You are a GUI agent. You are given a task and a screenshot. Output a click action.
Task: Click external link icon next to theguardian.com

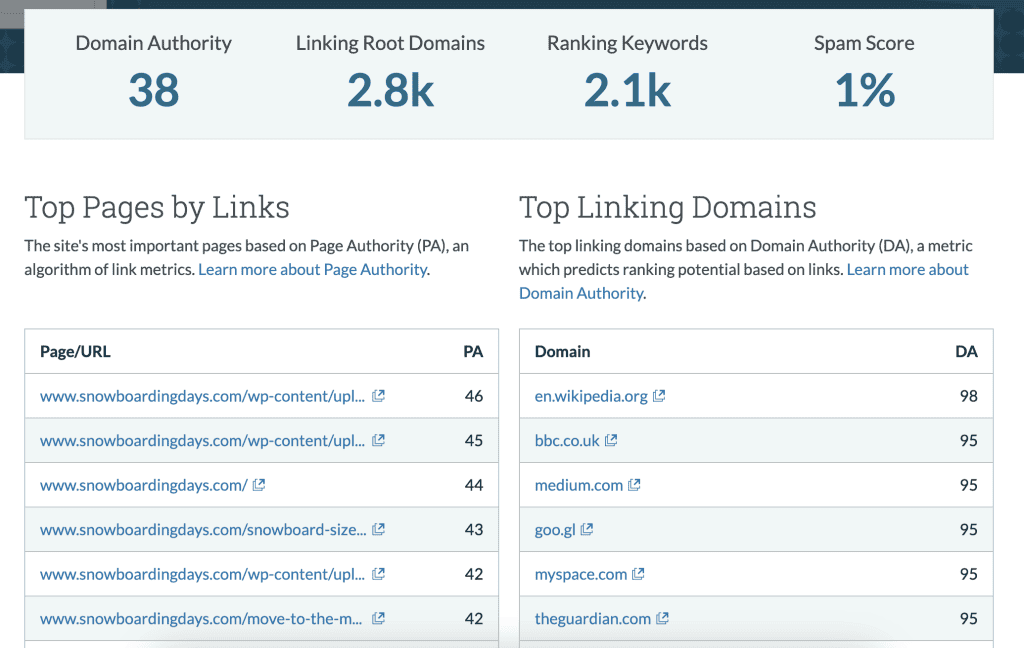(x=662, y=618)
